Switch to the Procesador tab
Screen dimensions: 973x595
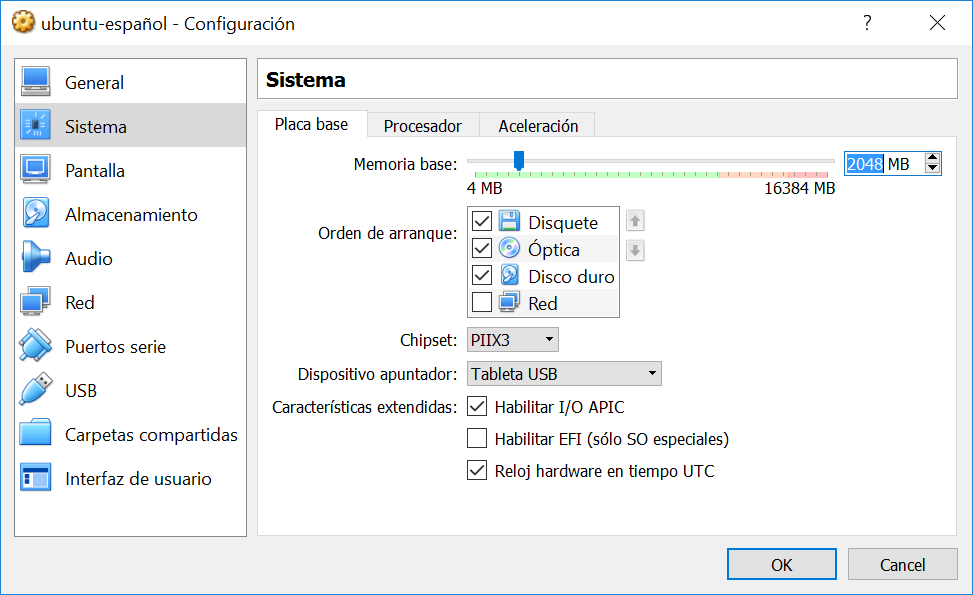click(422, 125)
